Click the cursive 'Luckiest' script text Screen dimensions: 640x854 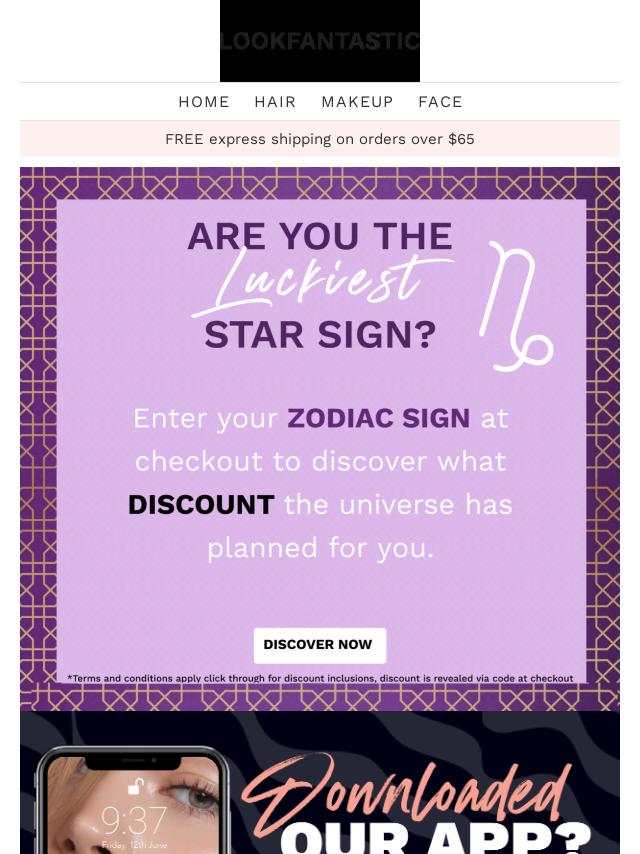320,280
